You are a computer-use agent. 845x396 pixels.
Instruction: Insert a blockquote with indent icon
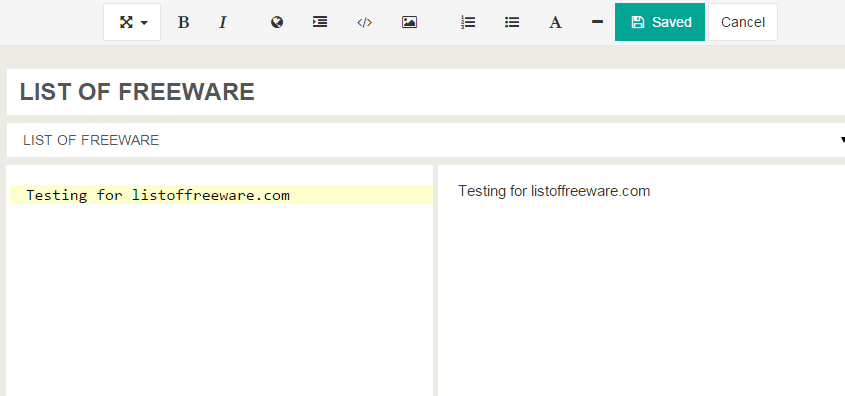coord(320,22)
